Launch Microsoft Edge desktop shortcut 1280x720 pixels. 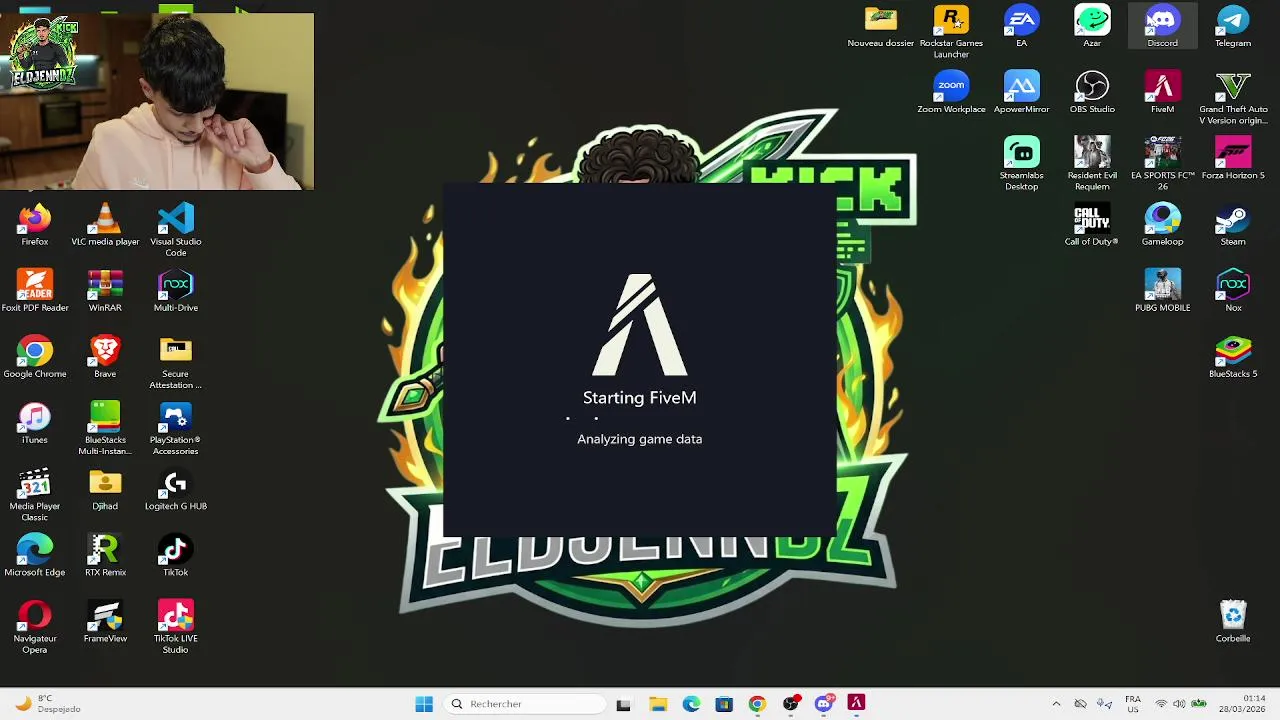34,555
